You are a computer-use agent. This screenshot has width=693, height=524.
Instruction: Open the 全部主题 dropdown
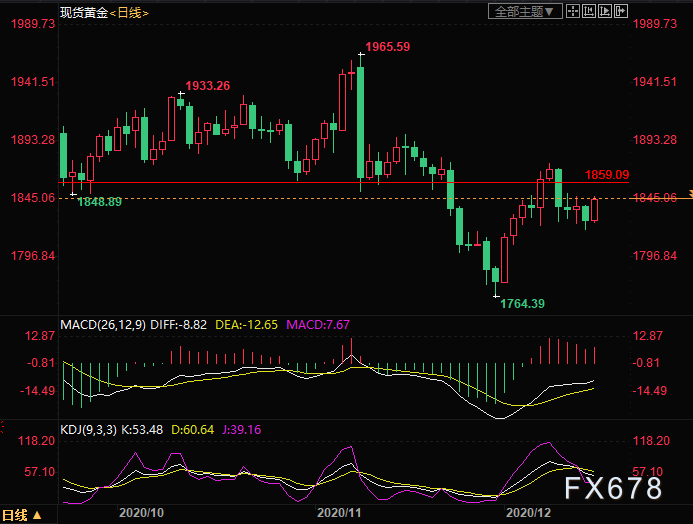pyautogui.click(x=525, y=11)
